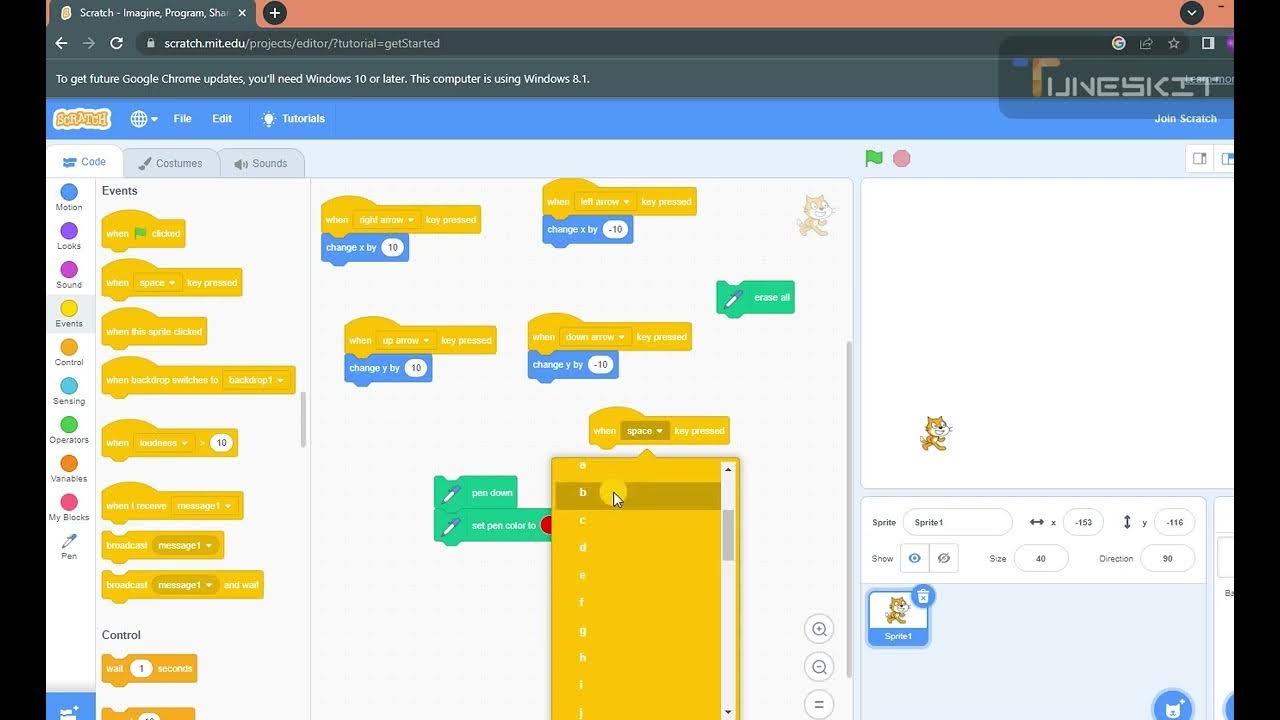Edit the sprite Direction field
Viewport: 1280px width, 720px height.
click(1167, 558)
